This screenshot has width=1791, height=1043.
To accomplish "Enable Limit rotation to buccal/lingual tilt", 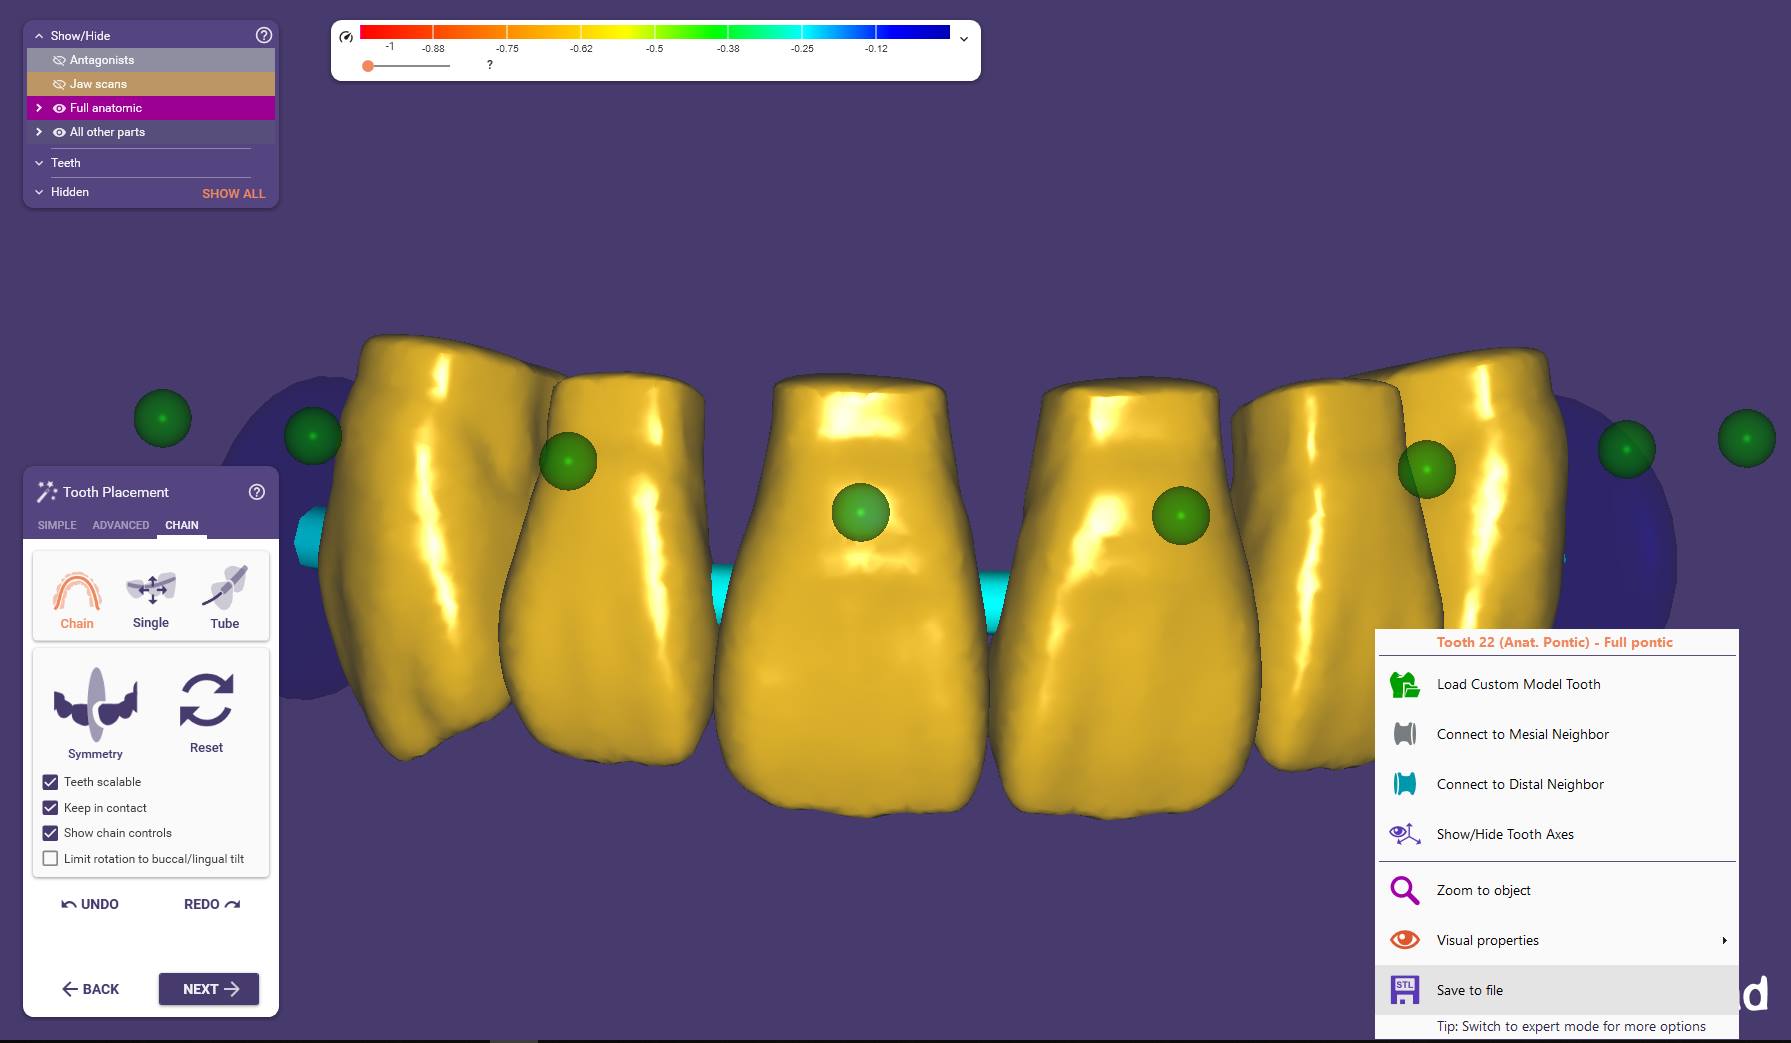I will [x=50, y=859].
